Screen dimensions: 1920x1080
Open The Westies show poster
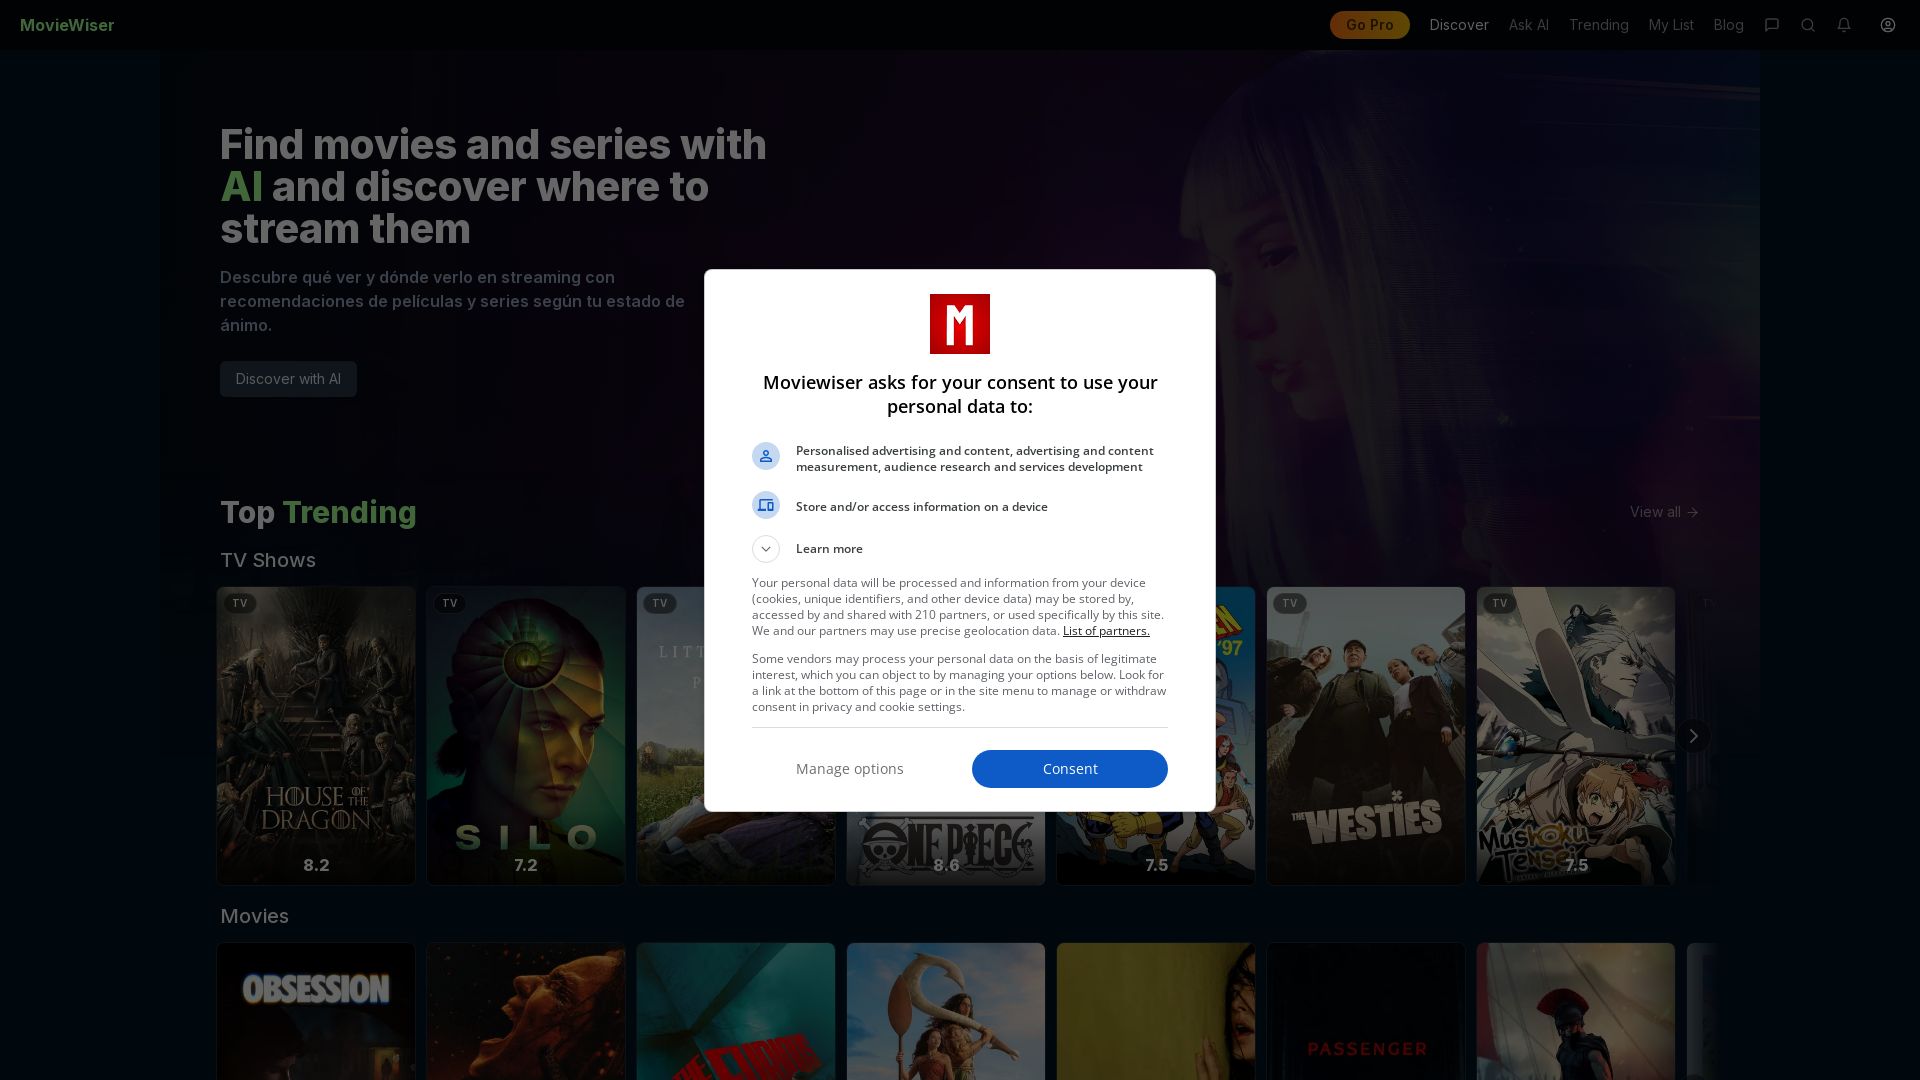pyautogui.click(x=1366, y=736)
